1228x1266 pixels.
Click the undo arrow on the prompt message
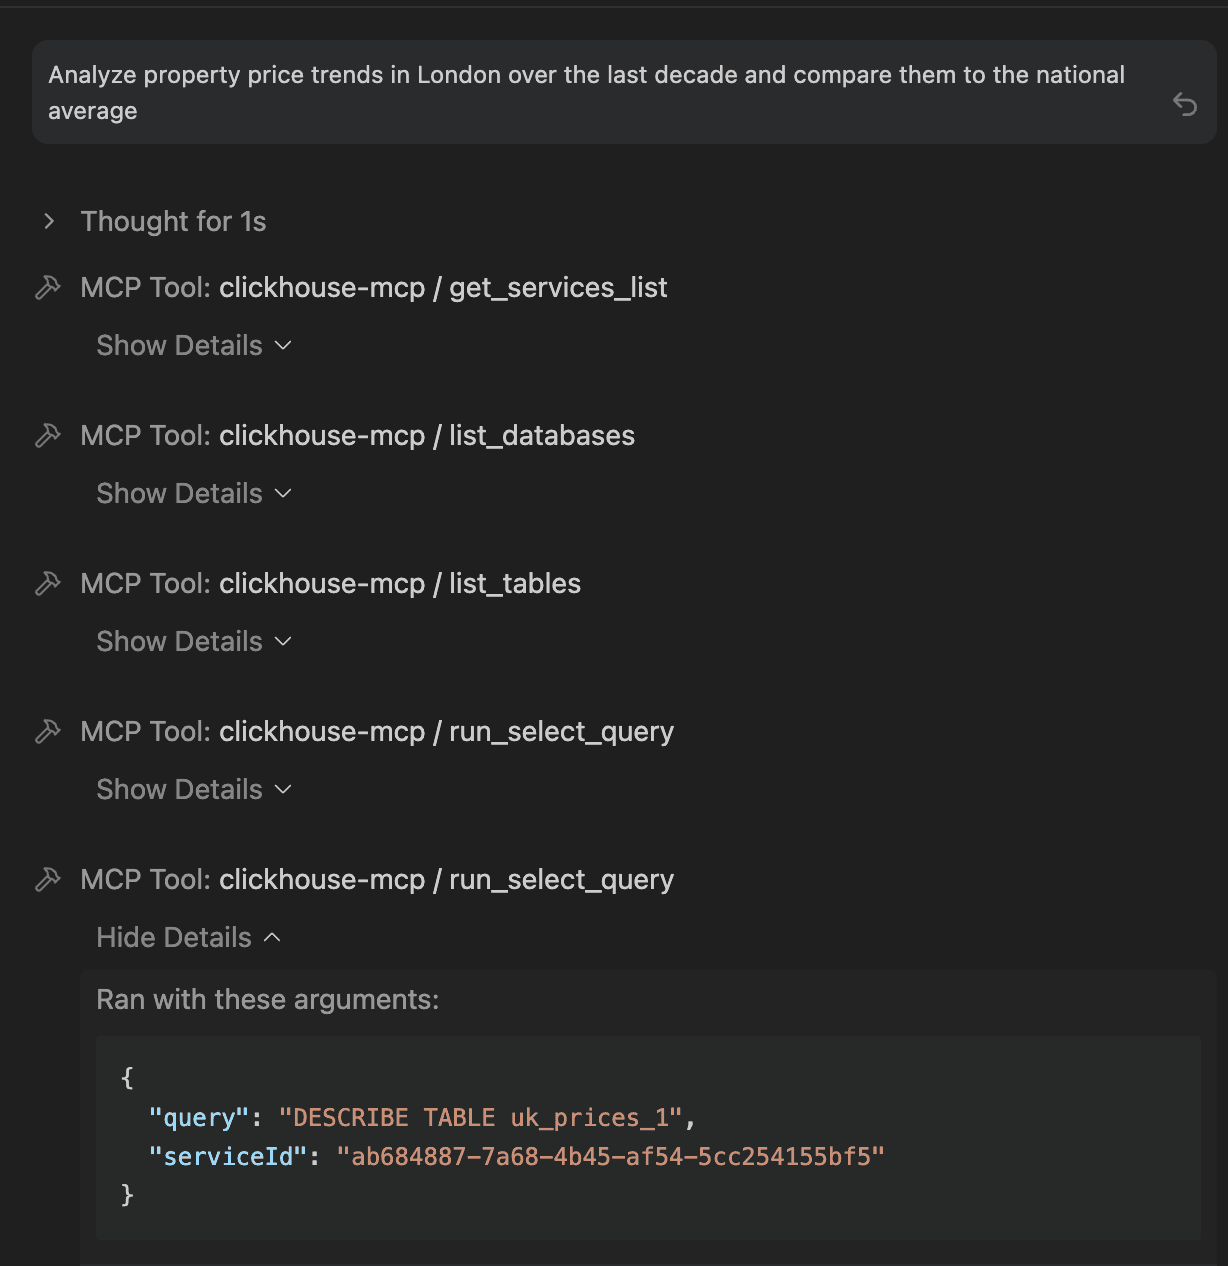(1185, 104)
